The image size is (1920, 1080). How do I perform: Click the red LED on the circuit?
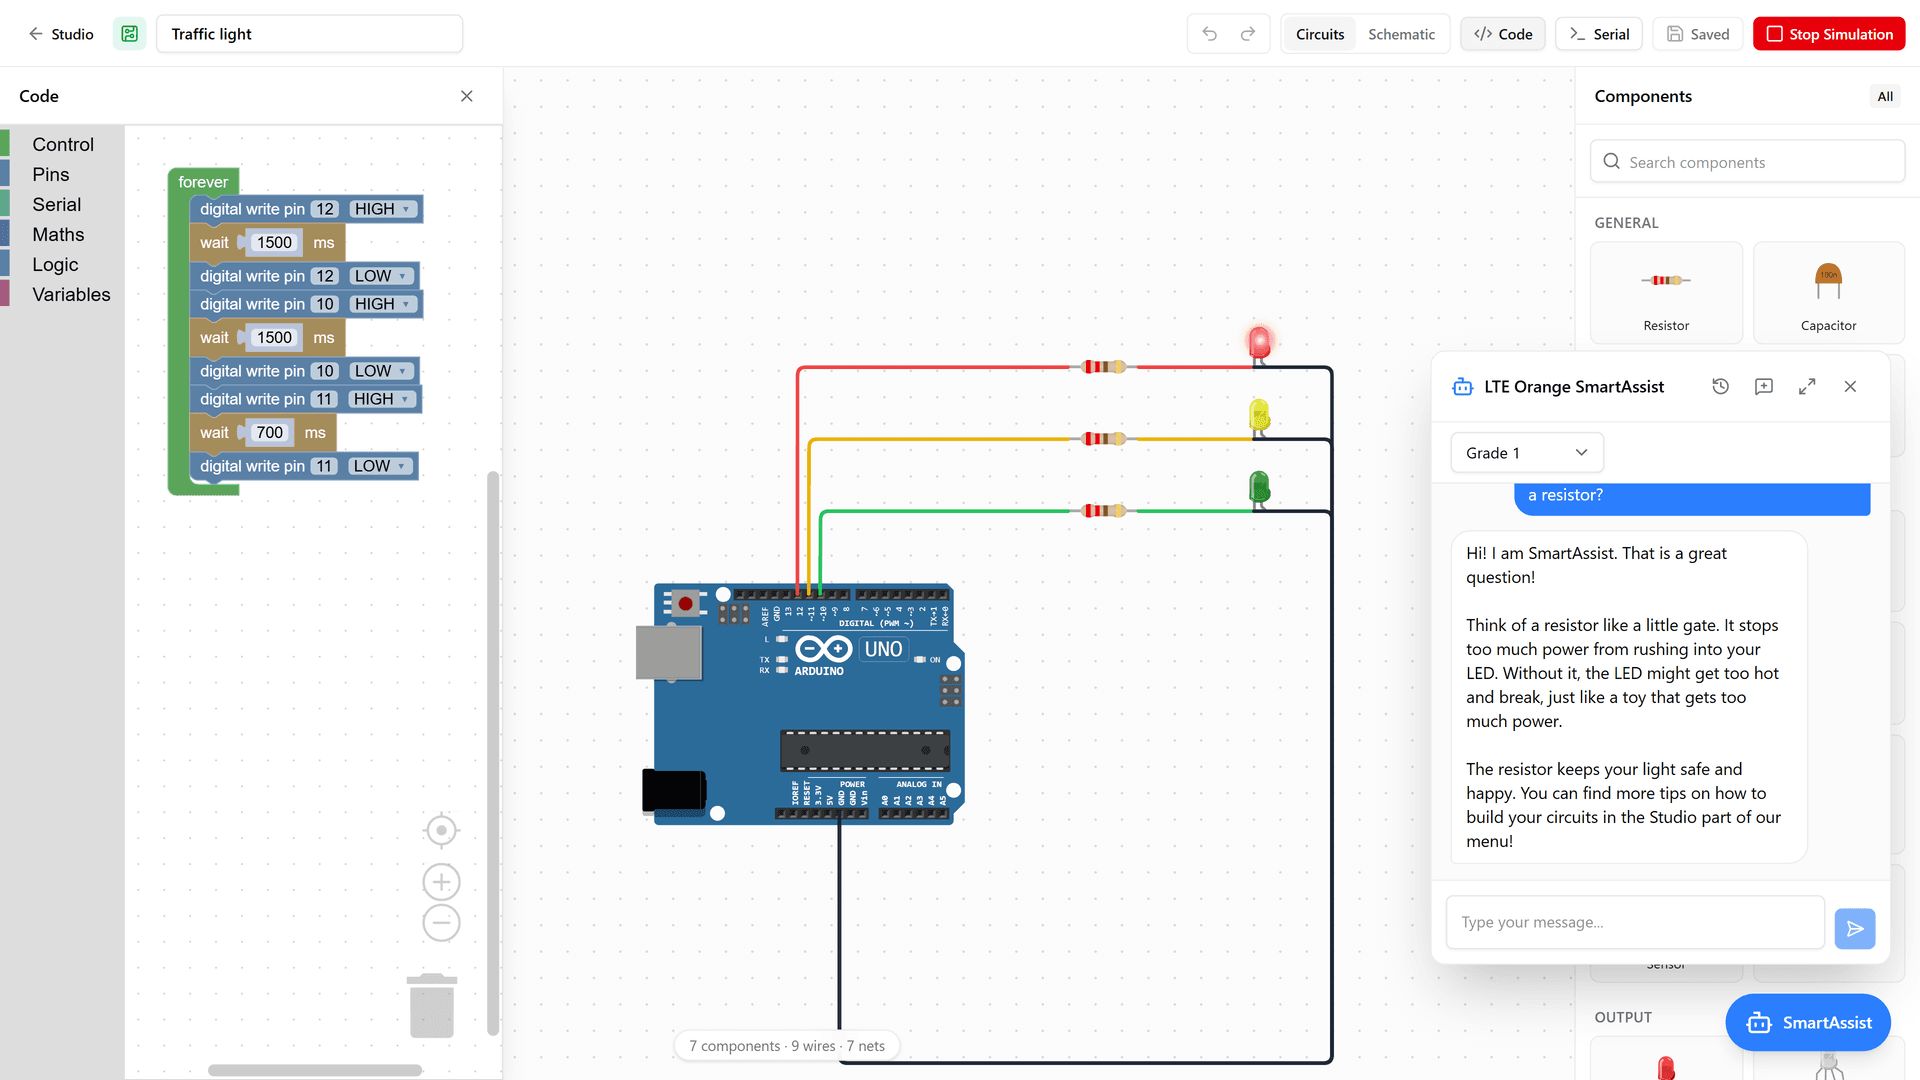point(1260,344)
